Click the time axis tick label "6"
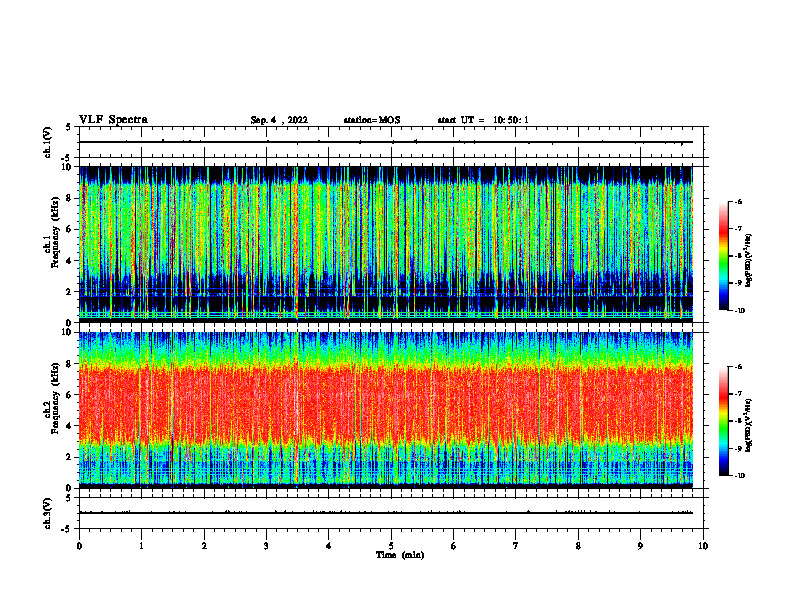792x612 pixels. 454,546
